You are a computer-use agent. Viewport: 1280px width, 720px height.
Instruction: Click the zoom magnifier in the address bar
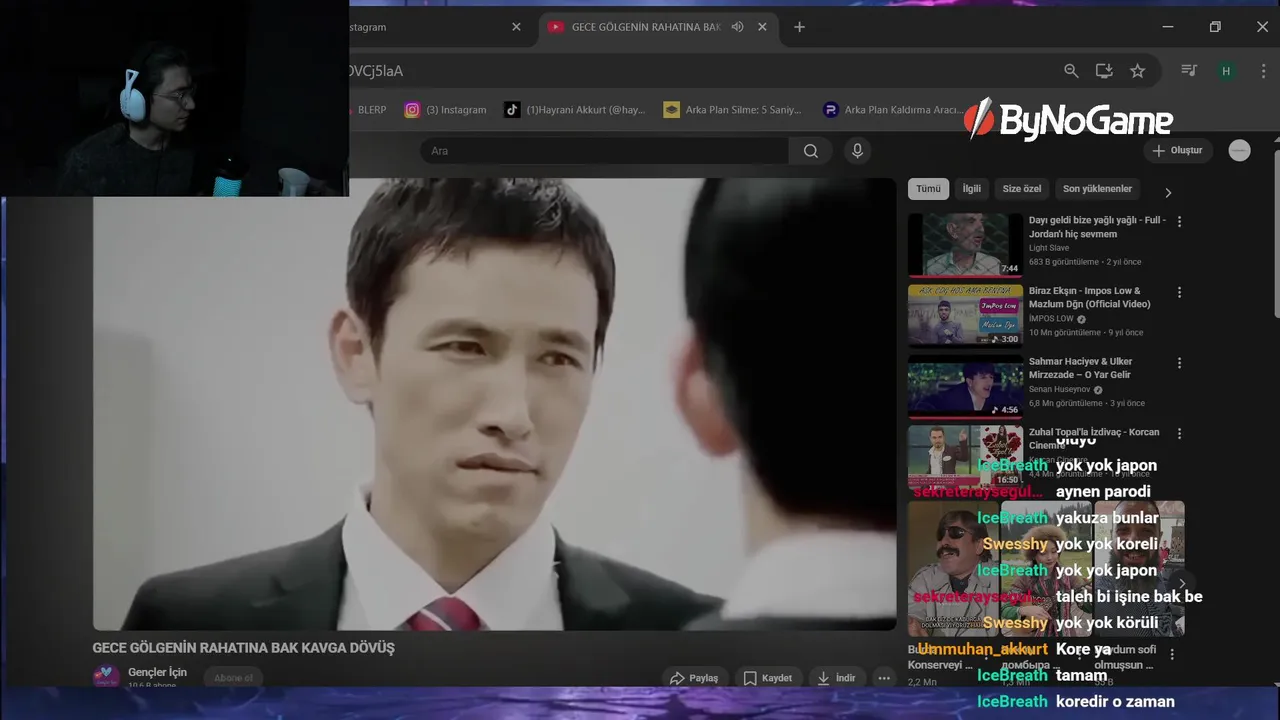pyautogui.click(x=1071, y=71)
